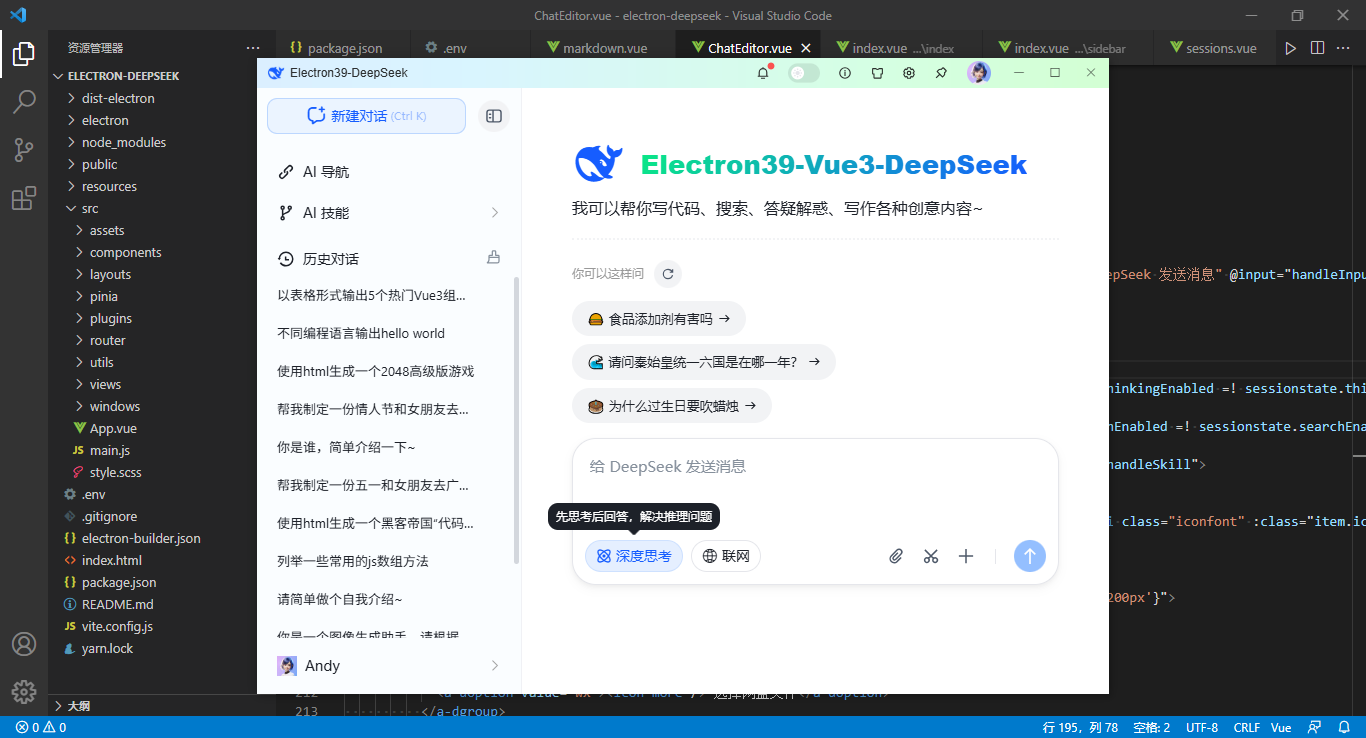Open the info icon in DeepSeek title bar
This screenshot has width=1366, height=738.
click(845, 73)
